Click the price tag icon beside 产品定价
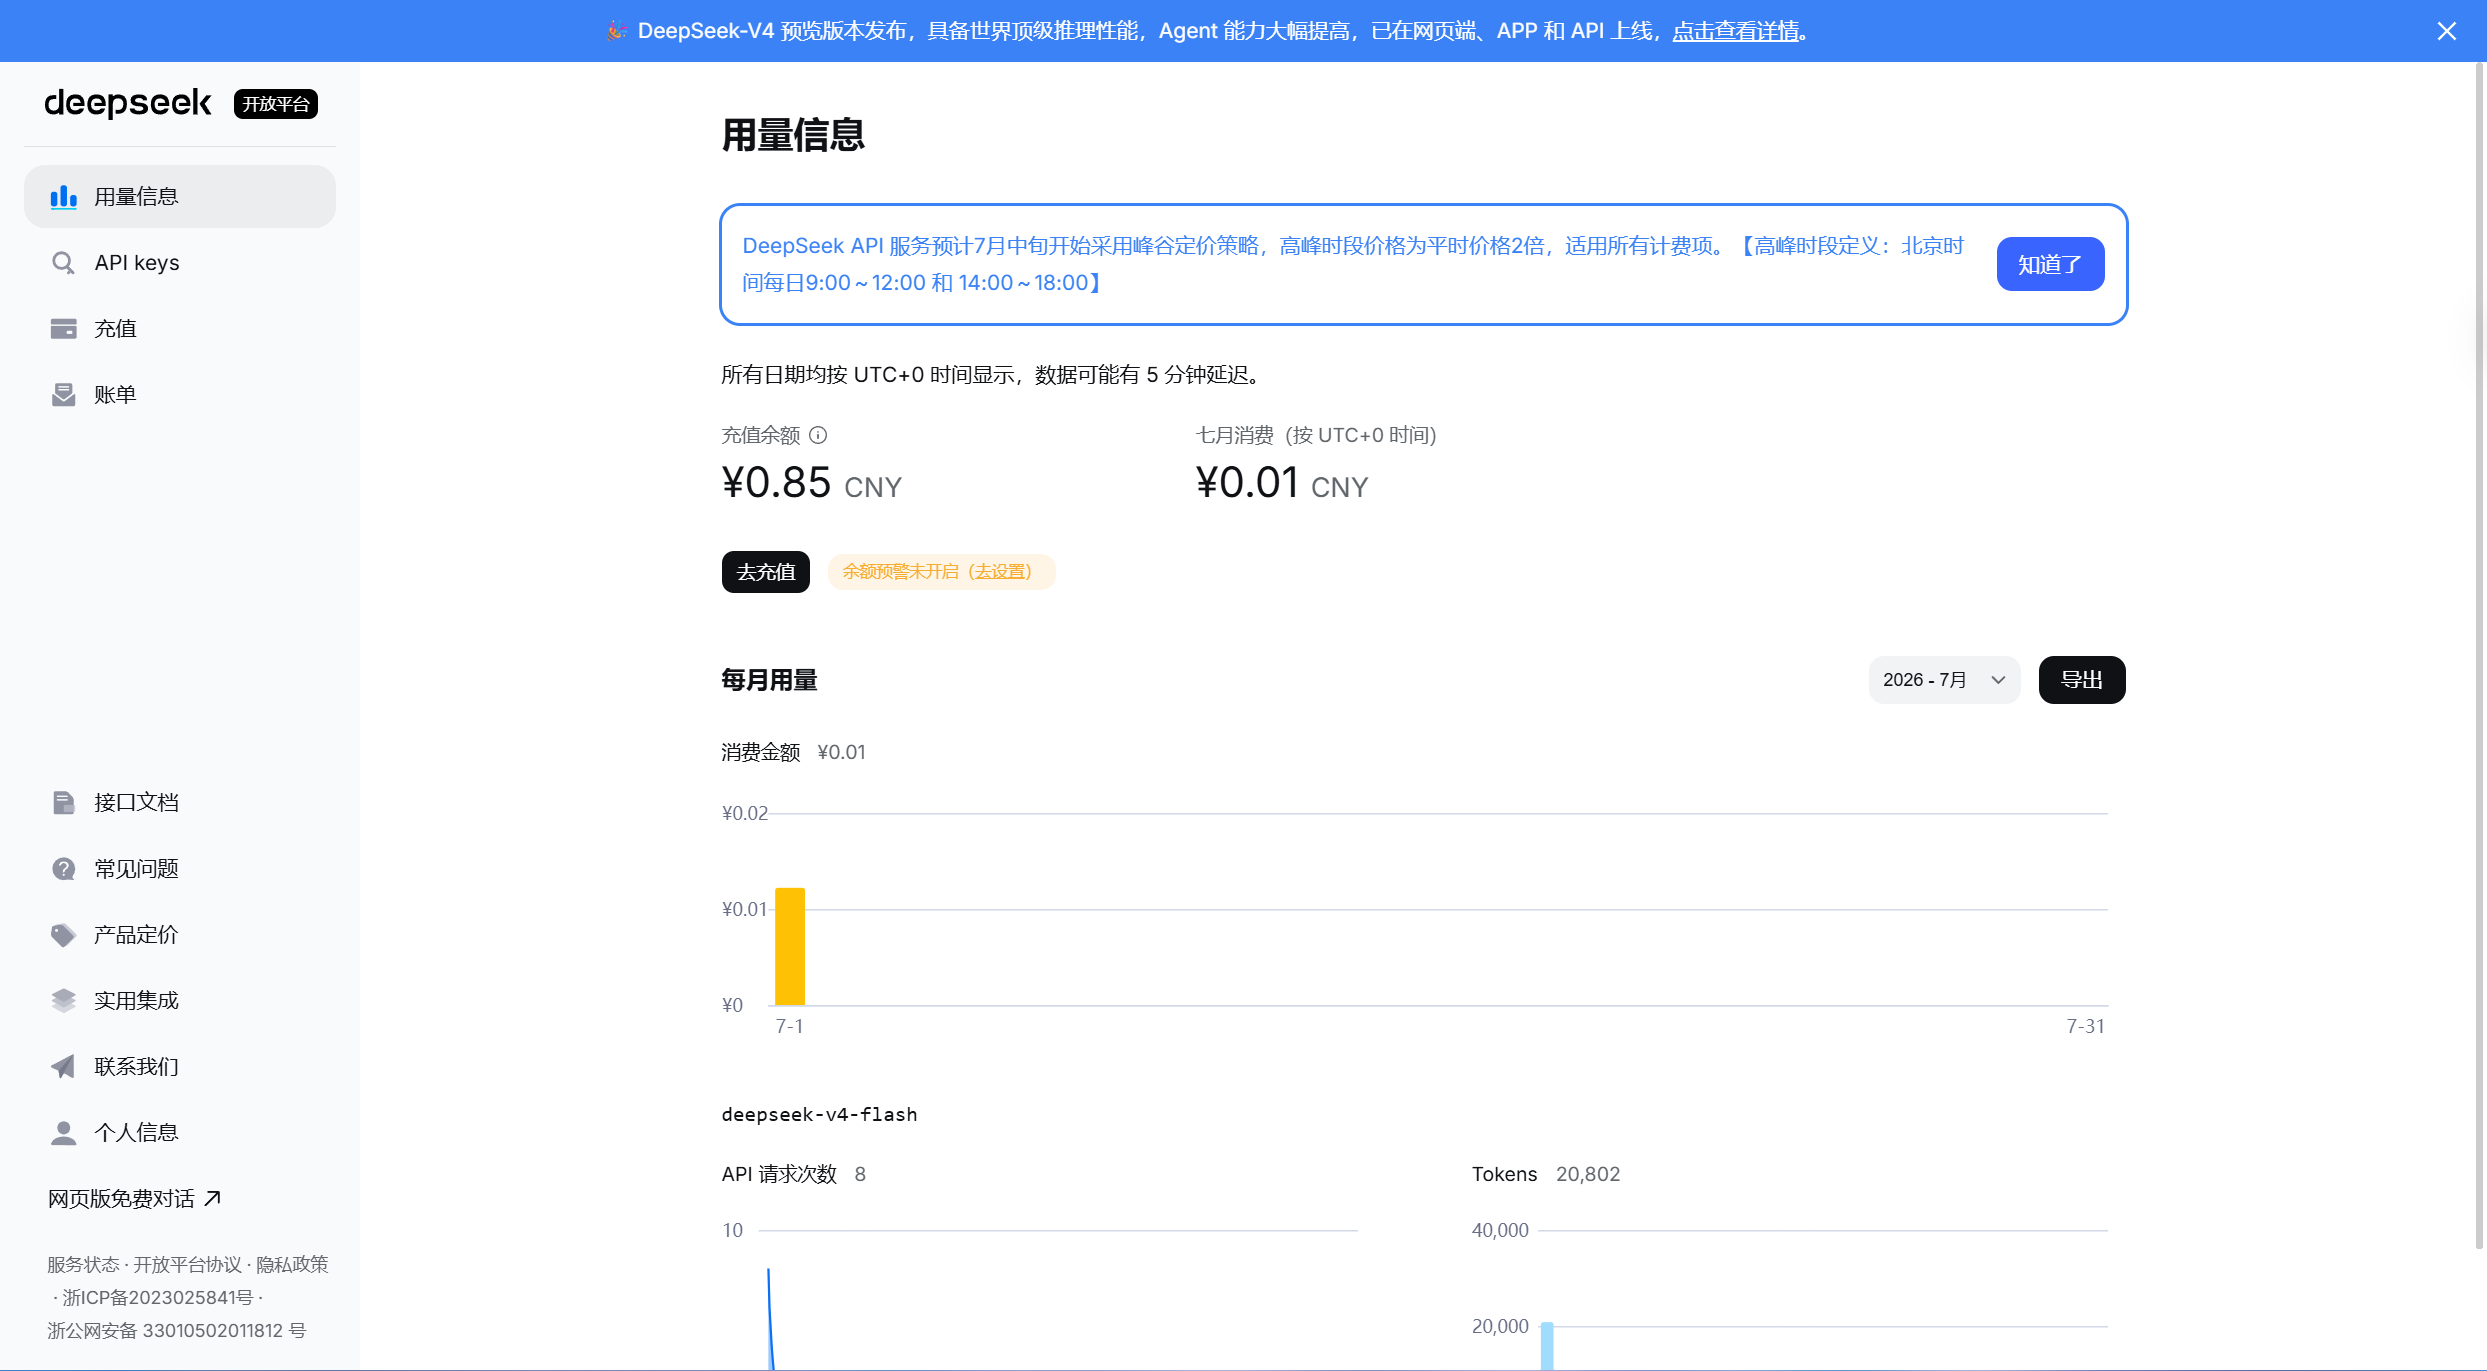The height and width of the screenshot is (1371, 2487). coord(63,935)
